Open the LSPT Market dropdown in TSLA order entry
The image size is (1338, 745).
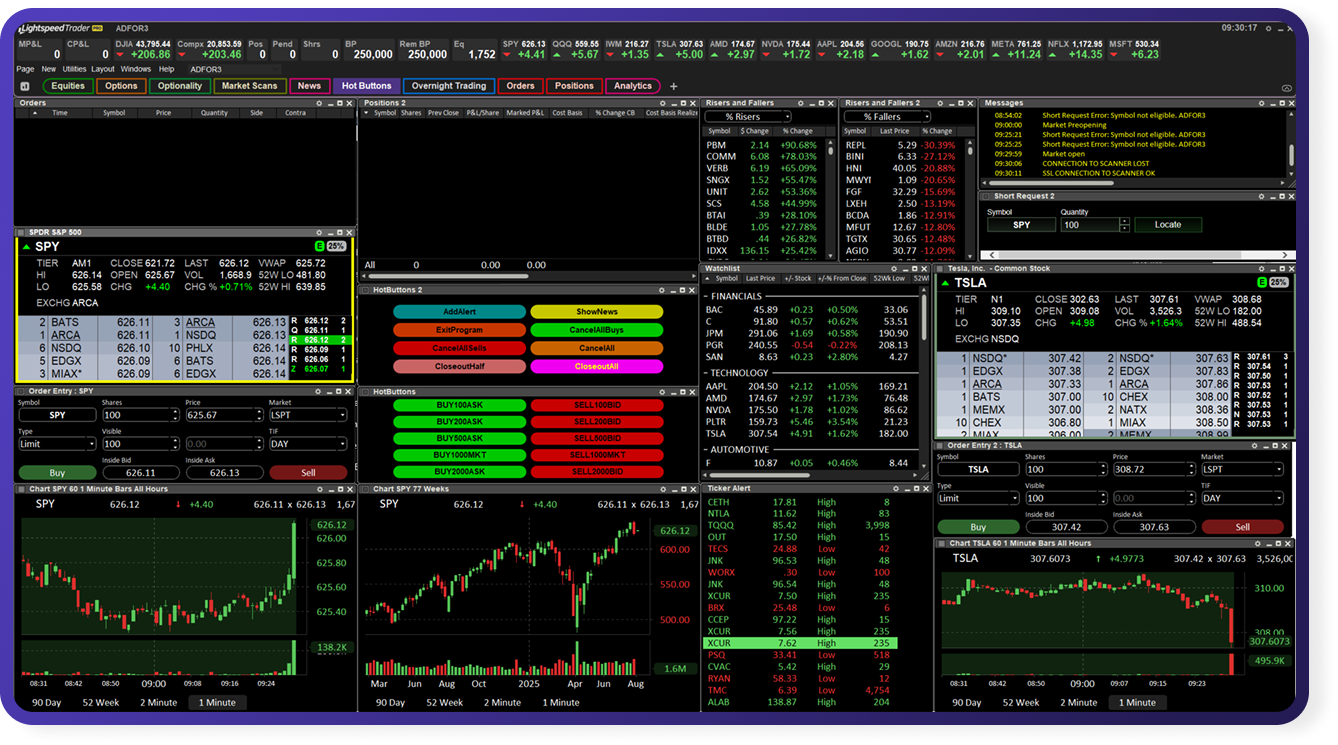click(1242, 469)
